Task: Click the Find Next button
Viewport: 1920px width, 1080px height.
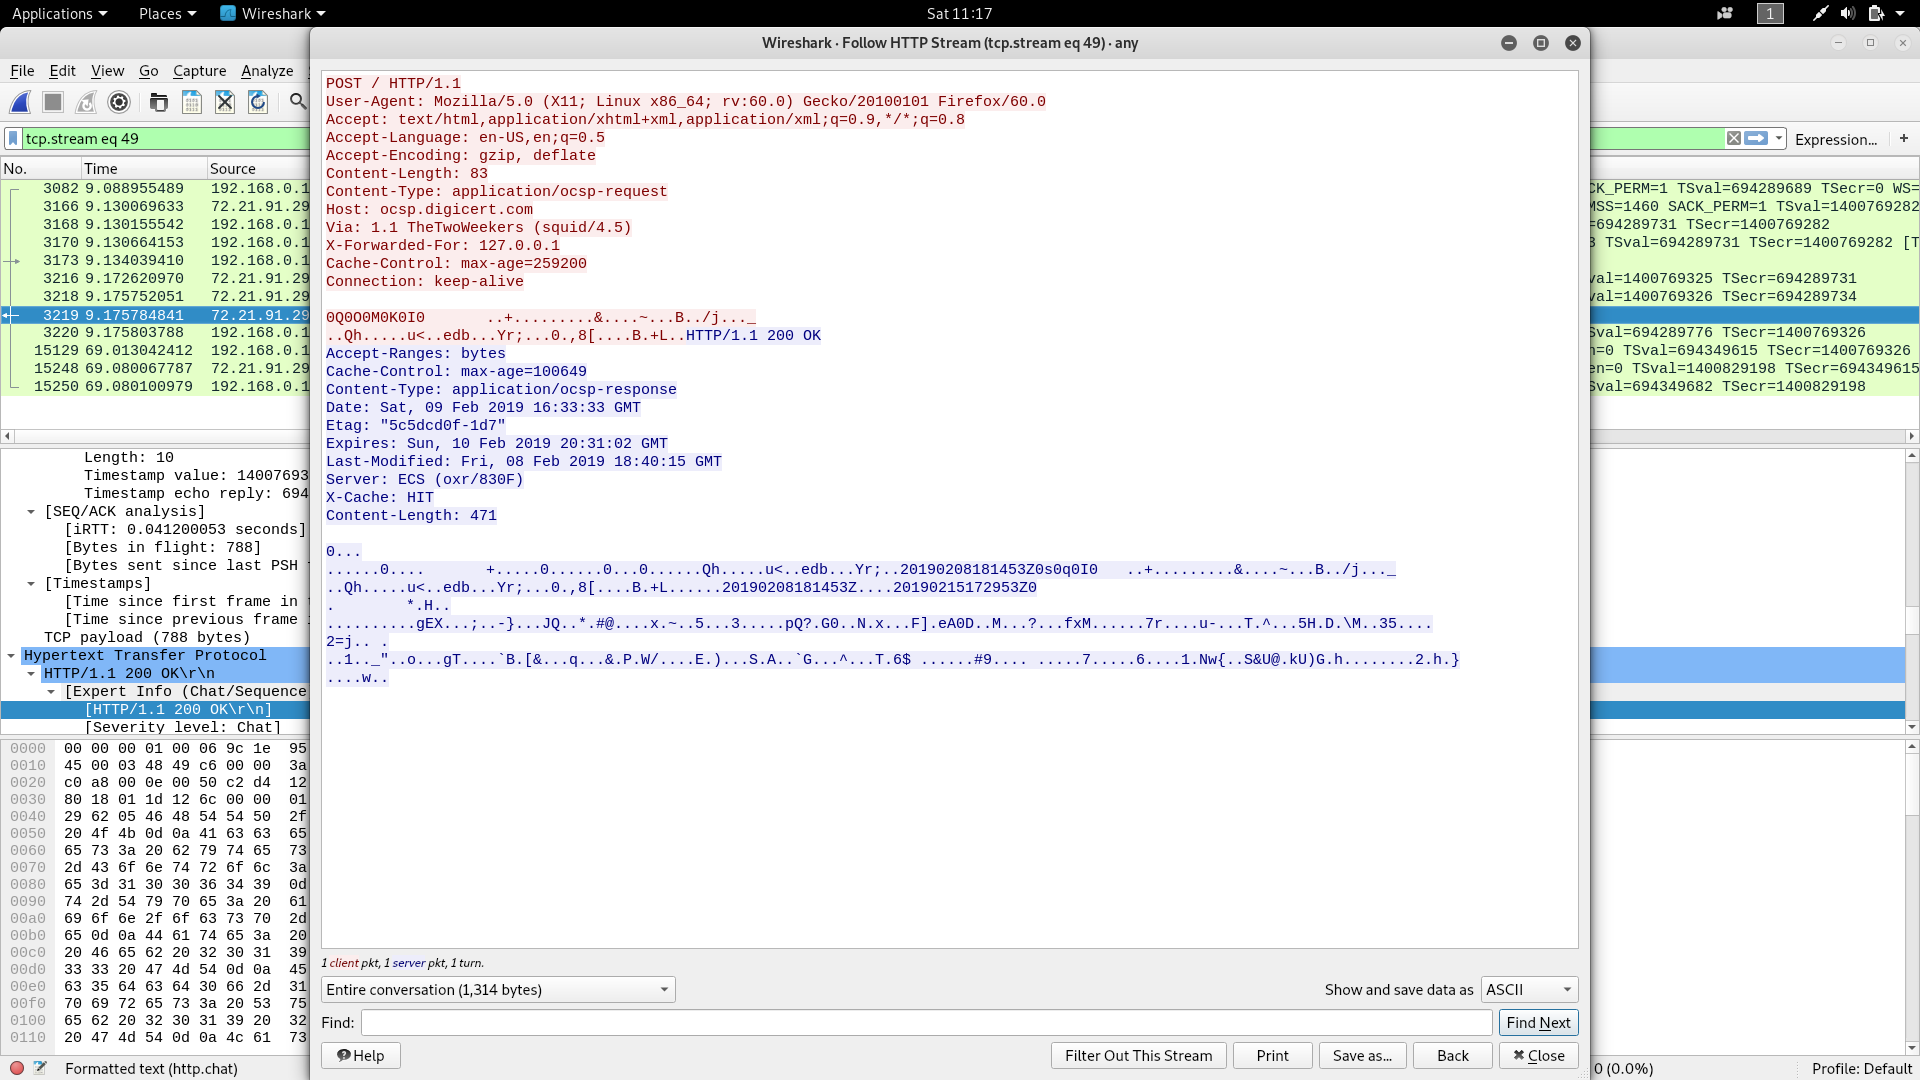Action: click(1538, 1023)
